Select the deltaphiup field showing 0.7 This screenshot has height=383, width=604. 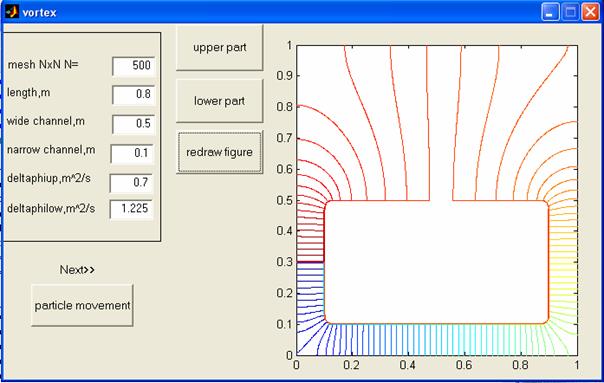coord(131,183)
